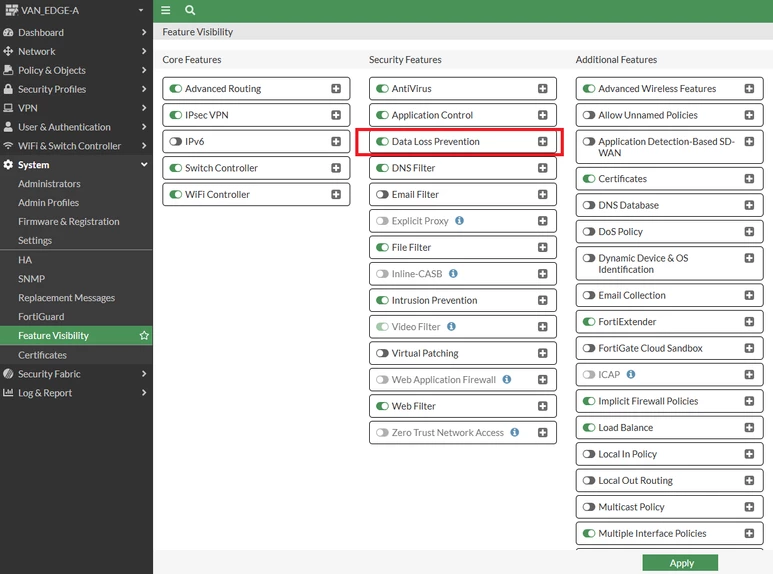Click the Dashboard gauge icon
Image resolution: width=773 pixels, height=574 pixels.
tap(8, 33)
